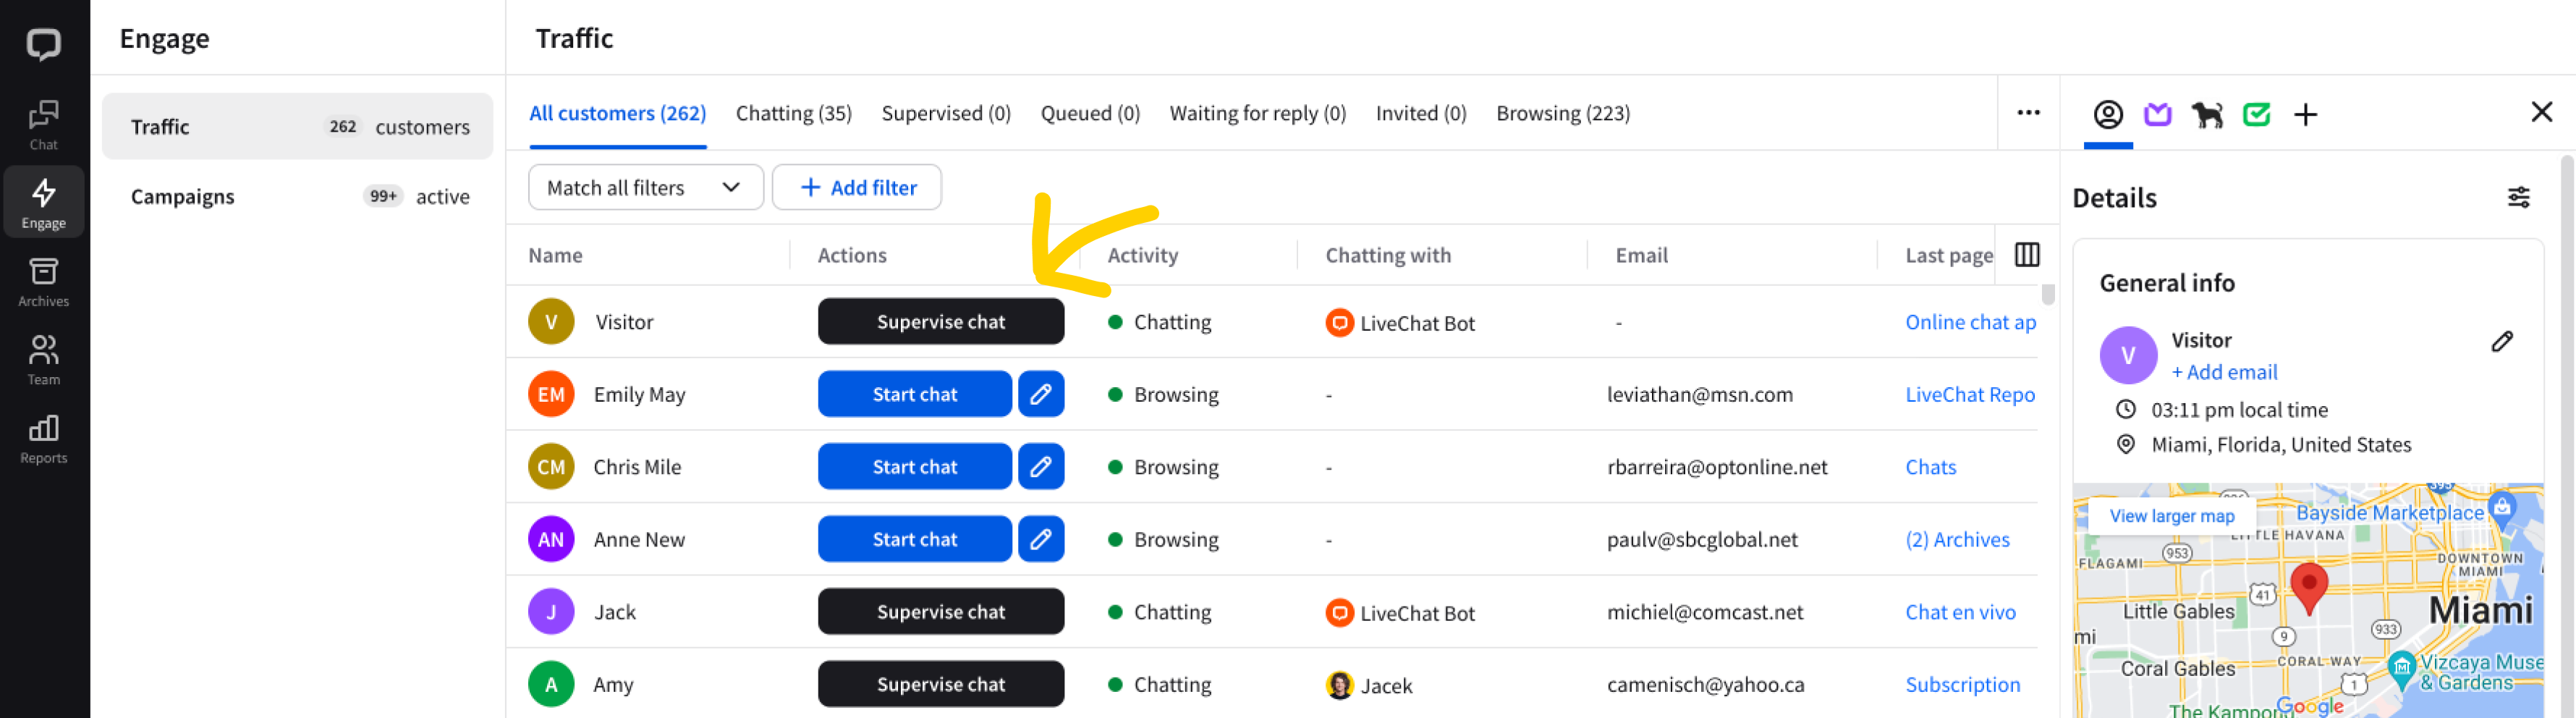Customize table columns icon
The image size is (2576, 718).
pos(2026,254)
